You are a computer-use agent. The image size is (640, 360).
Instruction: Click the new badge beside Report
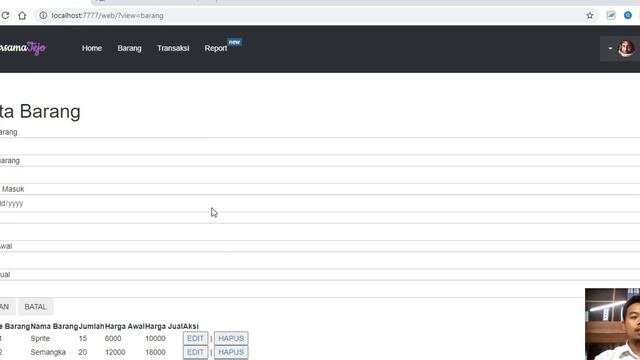234,42
